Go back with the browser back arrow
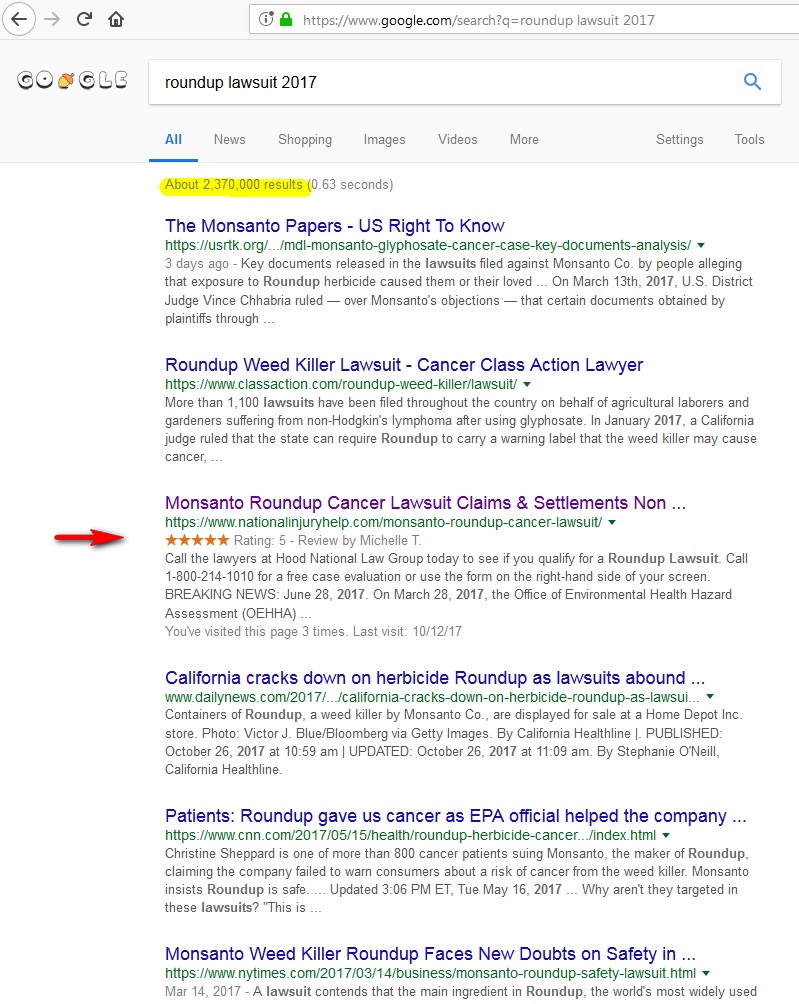This screenshot has height=1004, width=799. [19, 19]
